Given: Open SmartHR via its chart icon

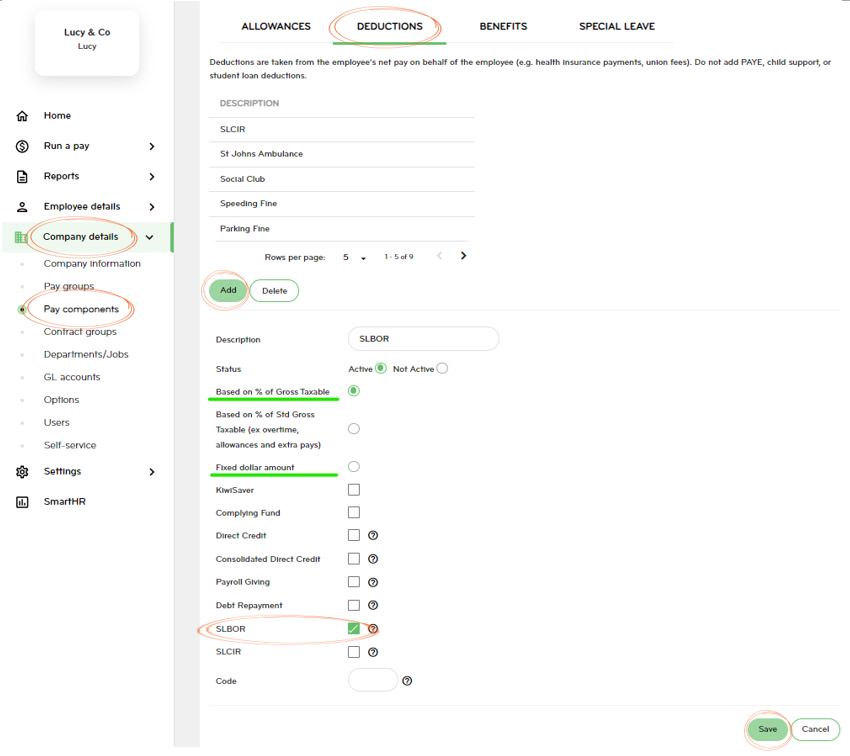Looking at the screenshot, I should pyautogui.click(x=22, y=502).
